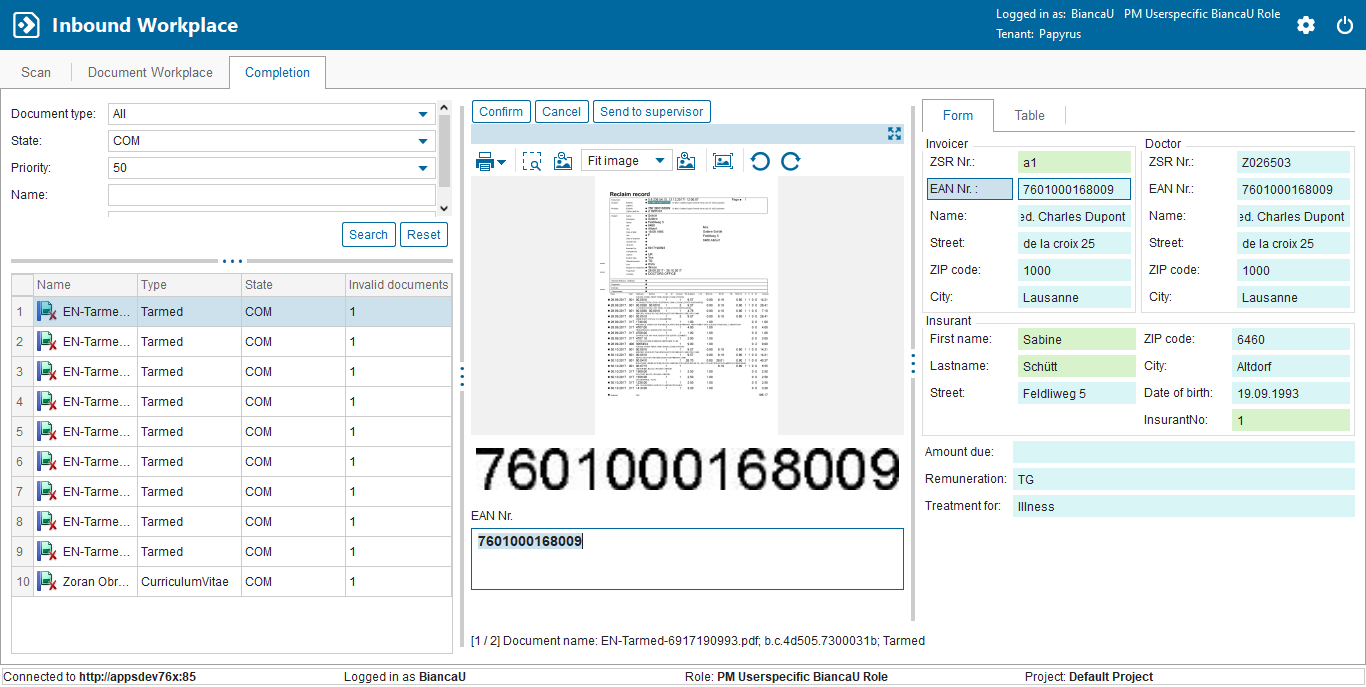Rotate image clockwise
Viewport: 1366px width, 687px height.
tap(791, 161)
